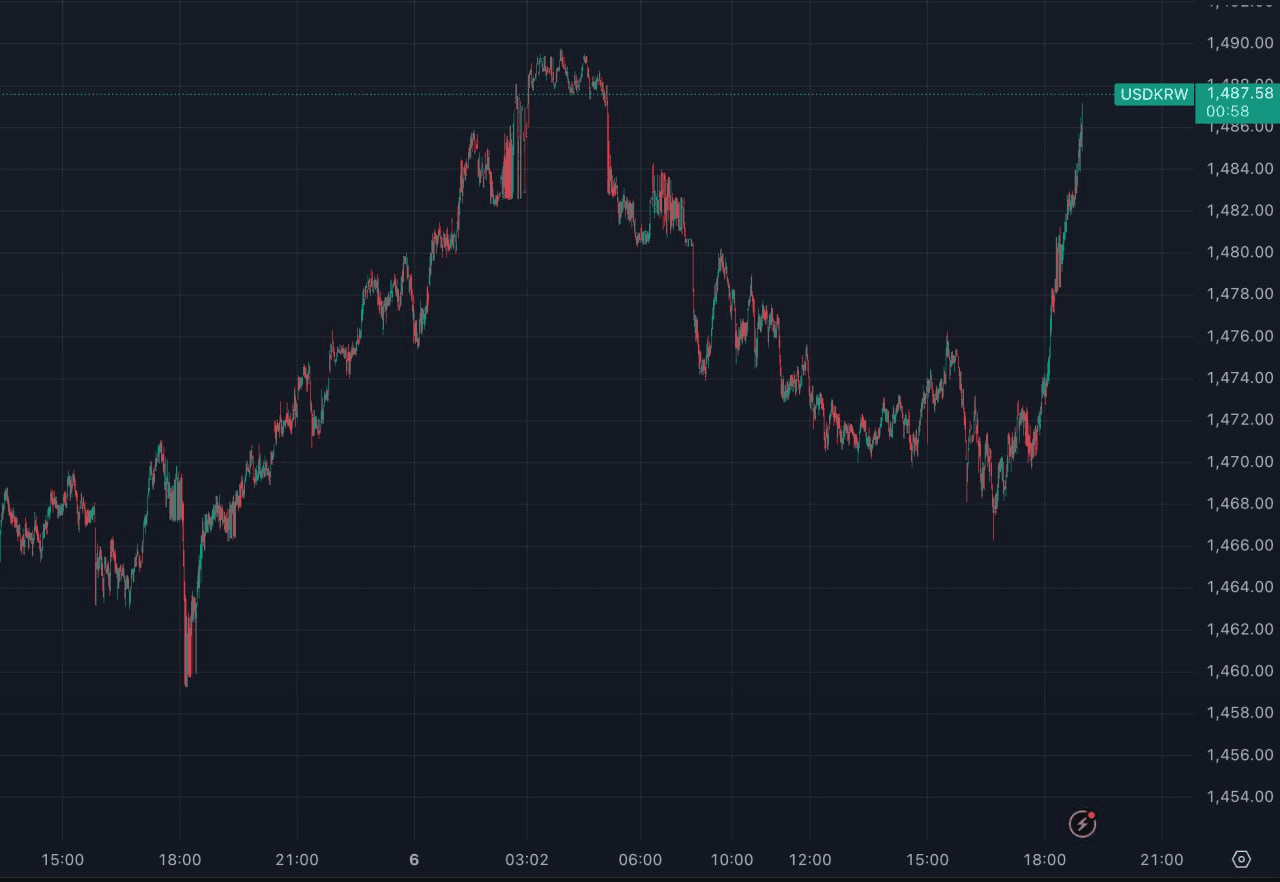Viewport: 1280px width, 882px height.
Task: Click the 00:58 bar countdown timer
Action: [1227, 111]
